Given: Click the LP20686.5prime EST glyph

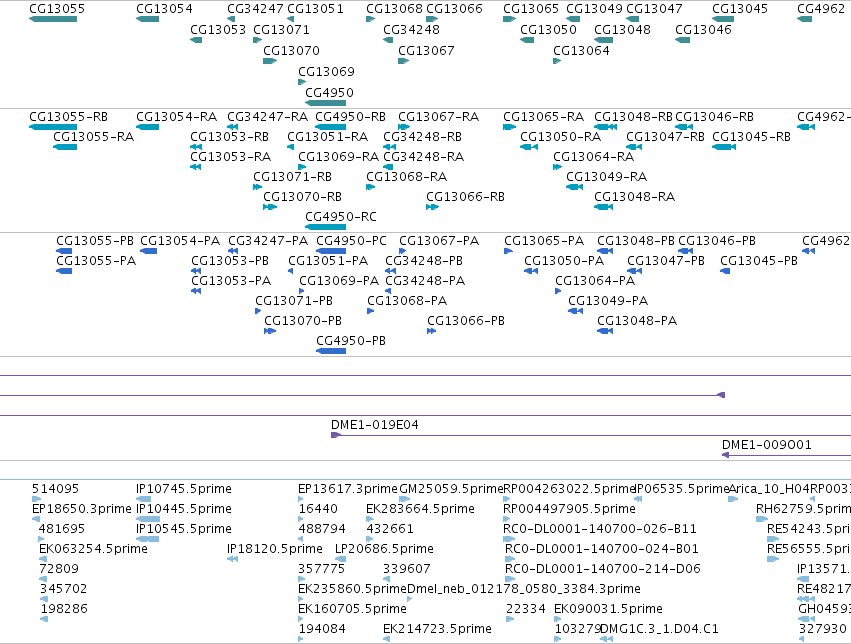Looking at the screenshot, I should (x=340, y=559).
